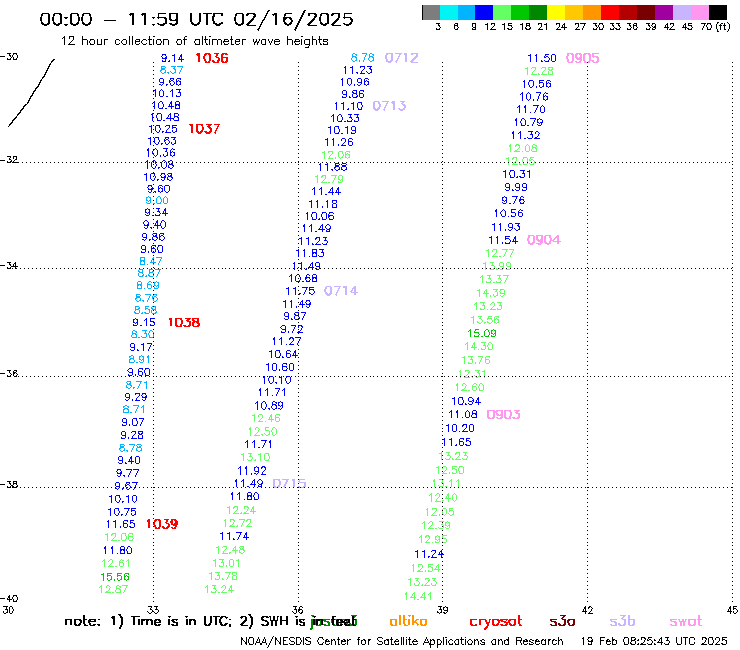Click the '70 (ft)' legend label
This screenshot has width=740, height=650.
[x=715, y=27]
